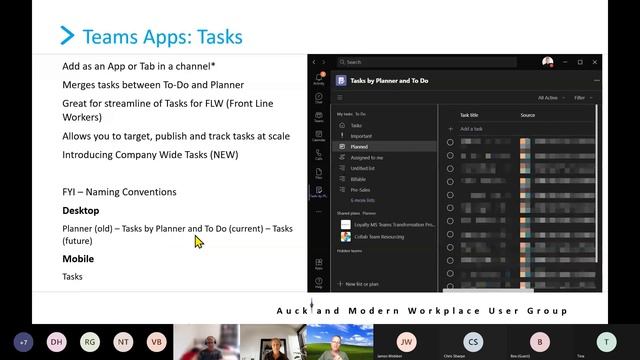Click the bold 'Mobile' heading on slide

[78, 259]
